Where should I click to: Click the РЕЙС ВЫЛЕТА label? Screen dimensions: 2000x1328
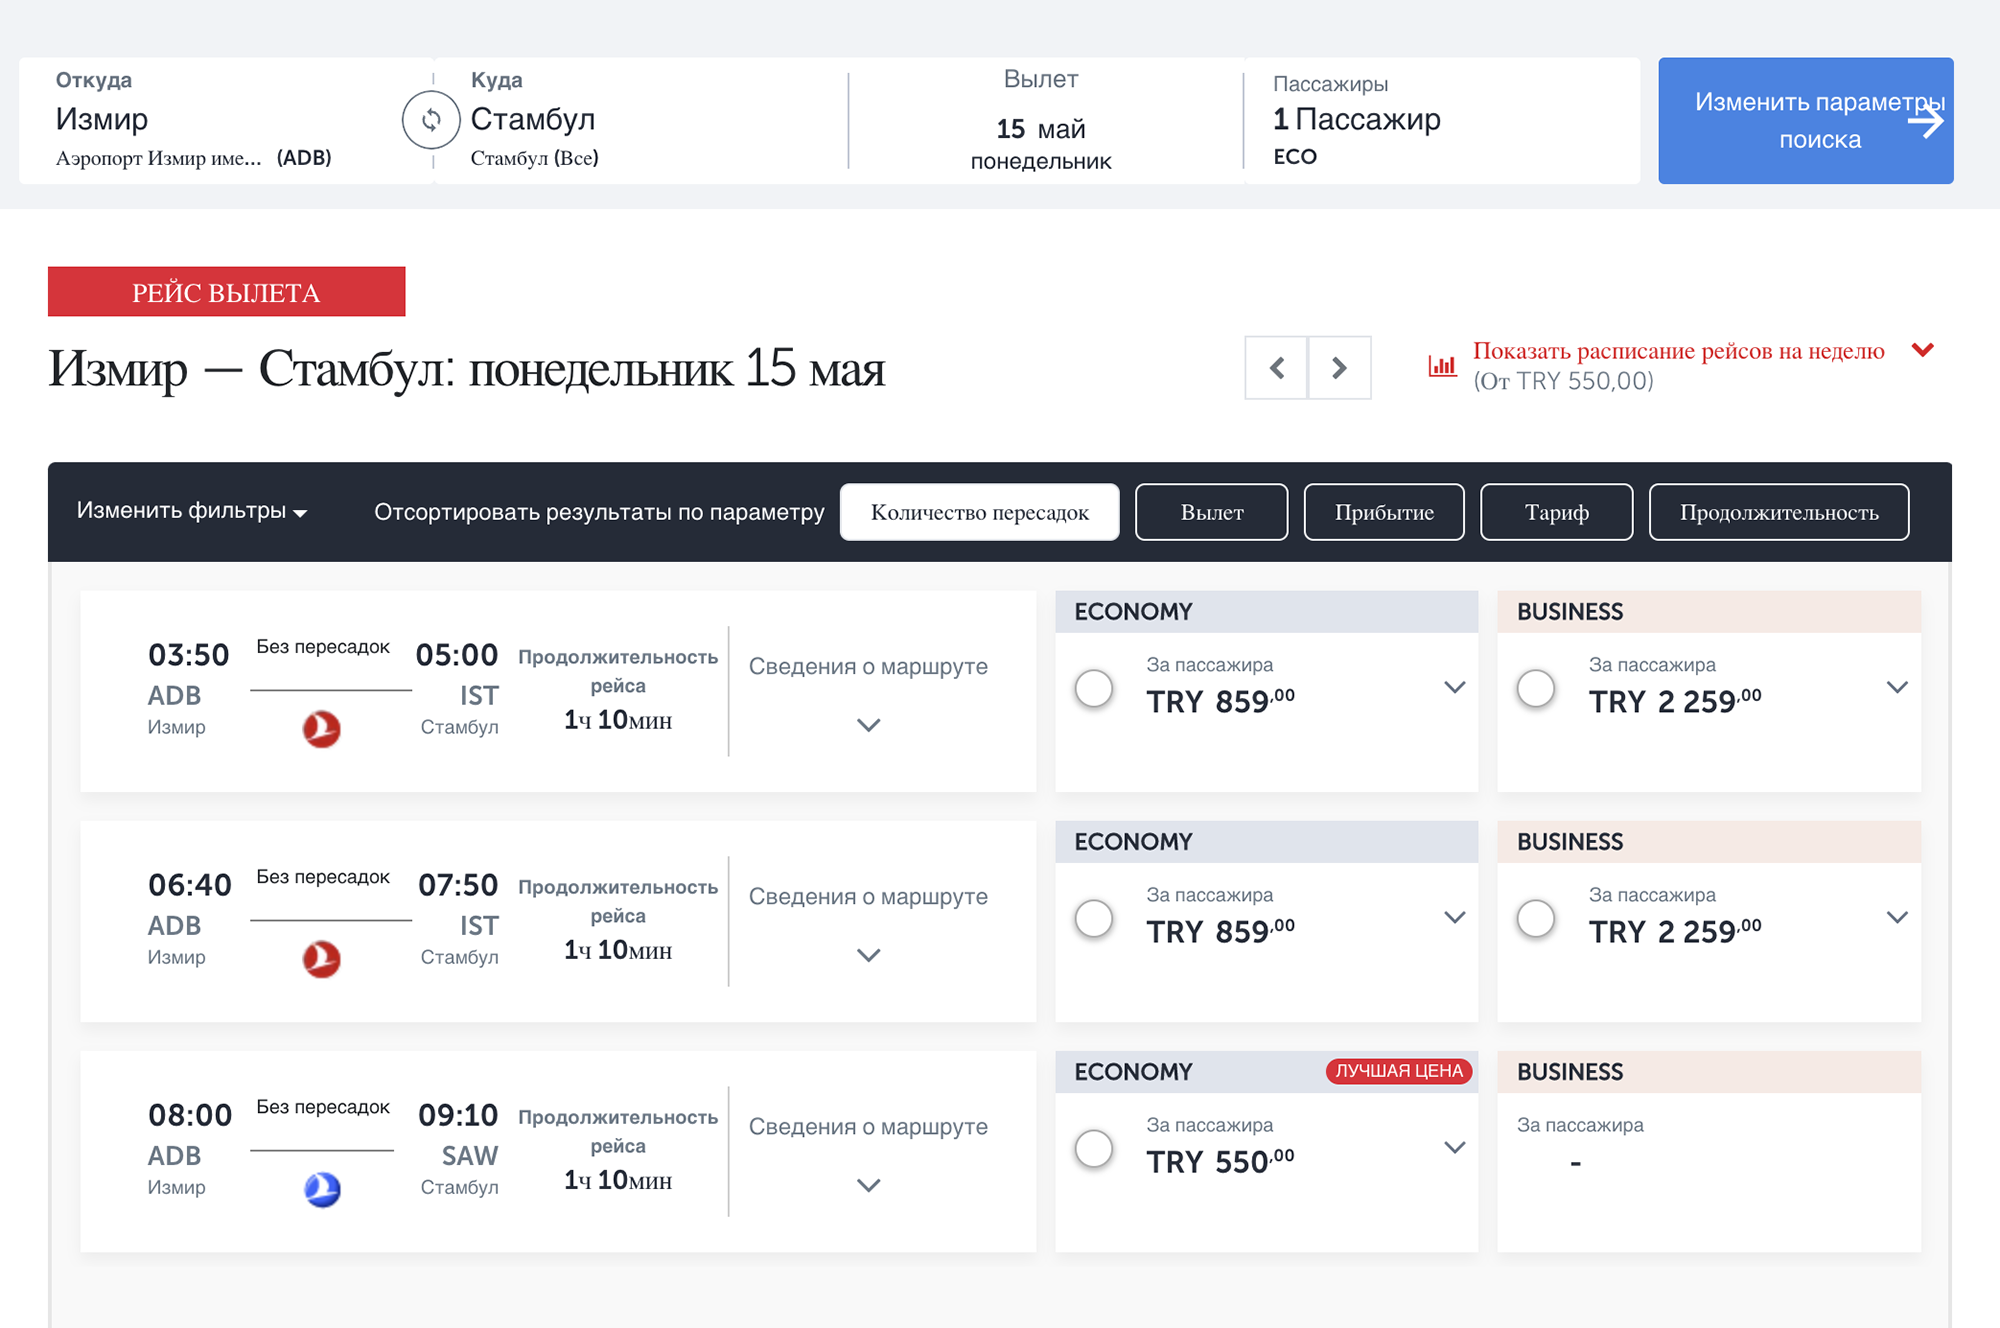point(226,292)
